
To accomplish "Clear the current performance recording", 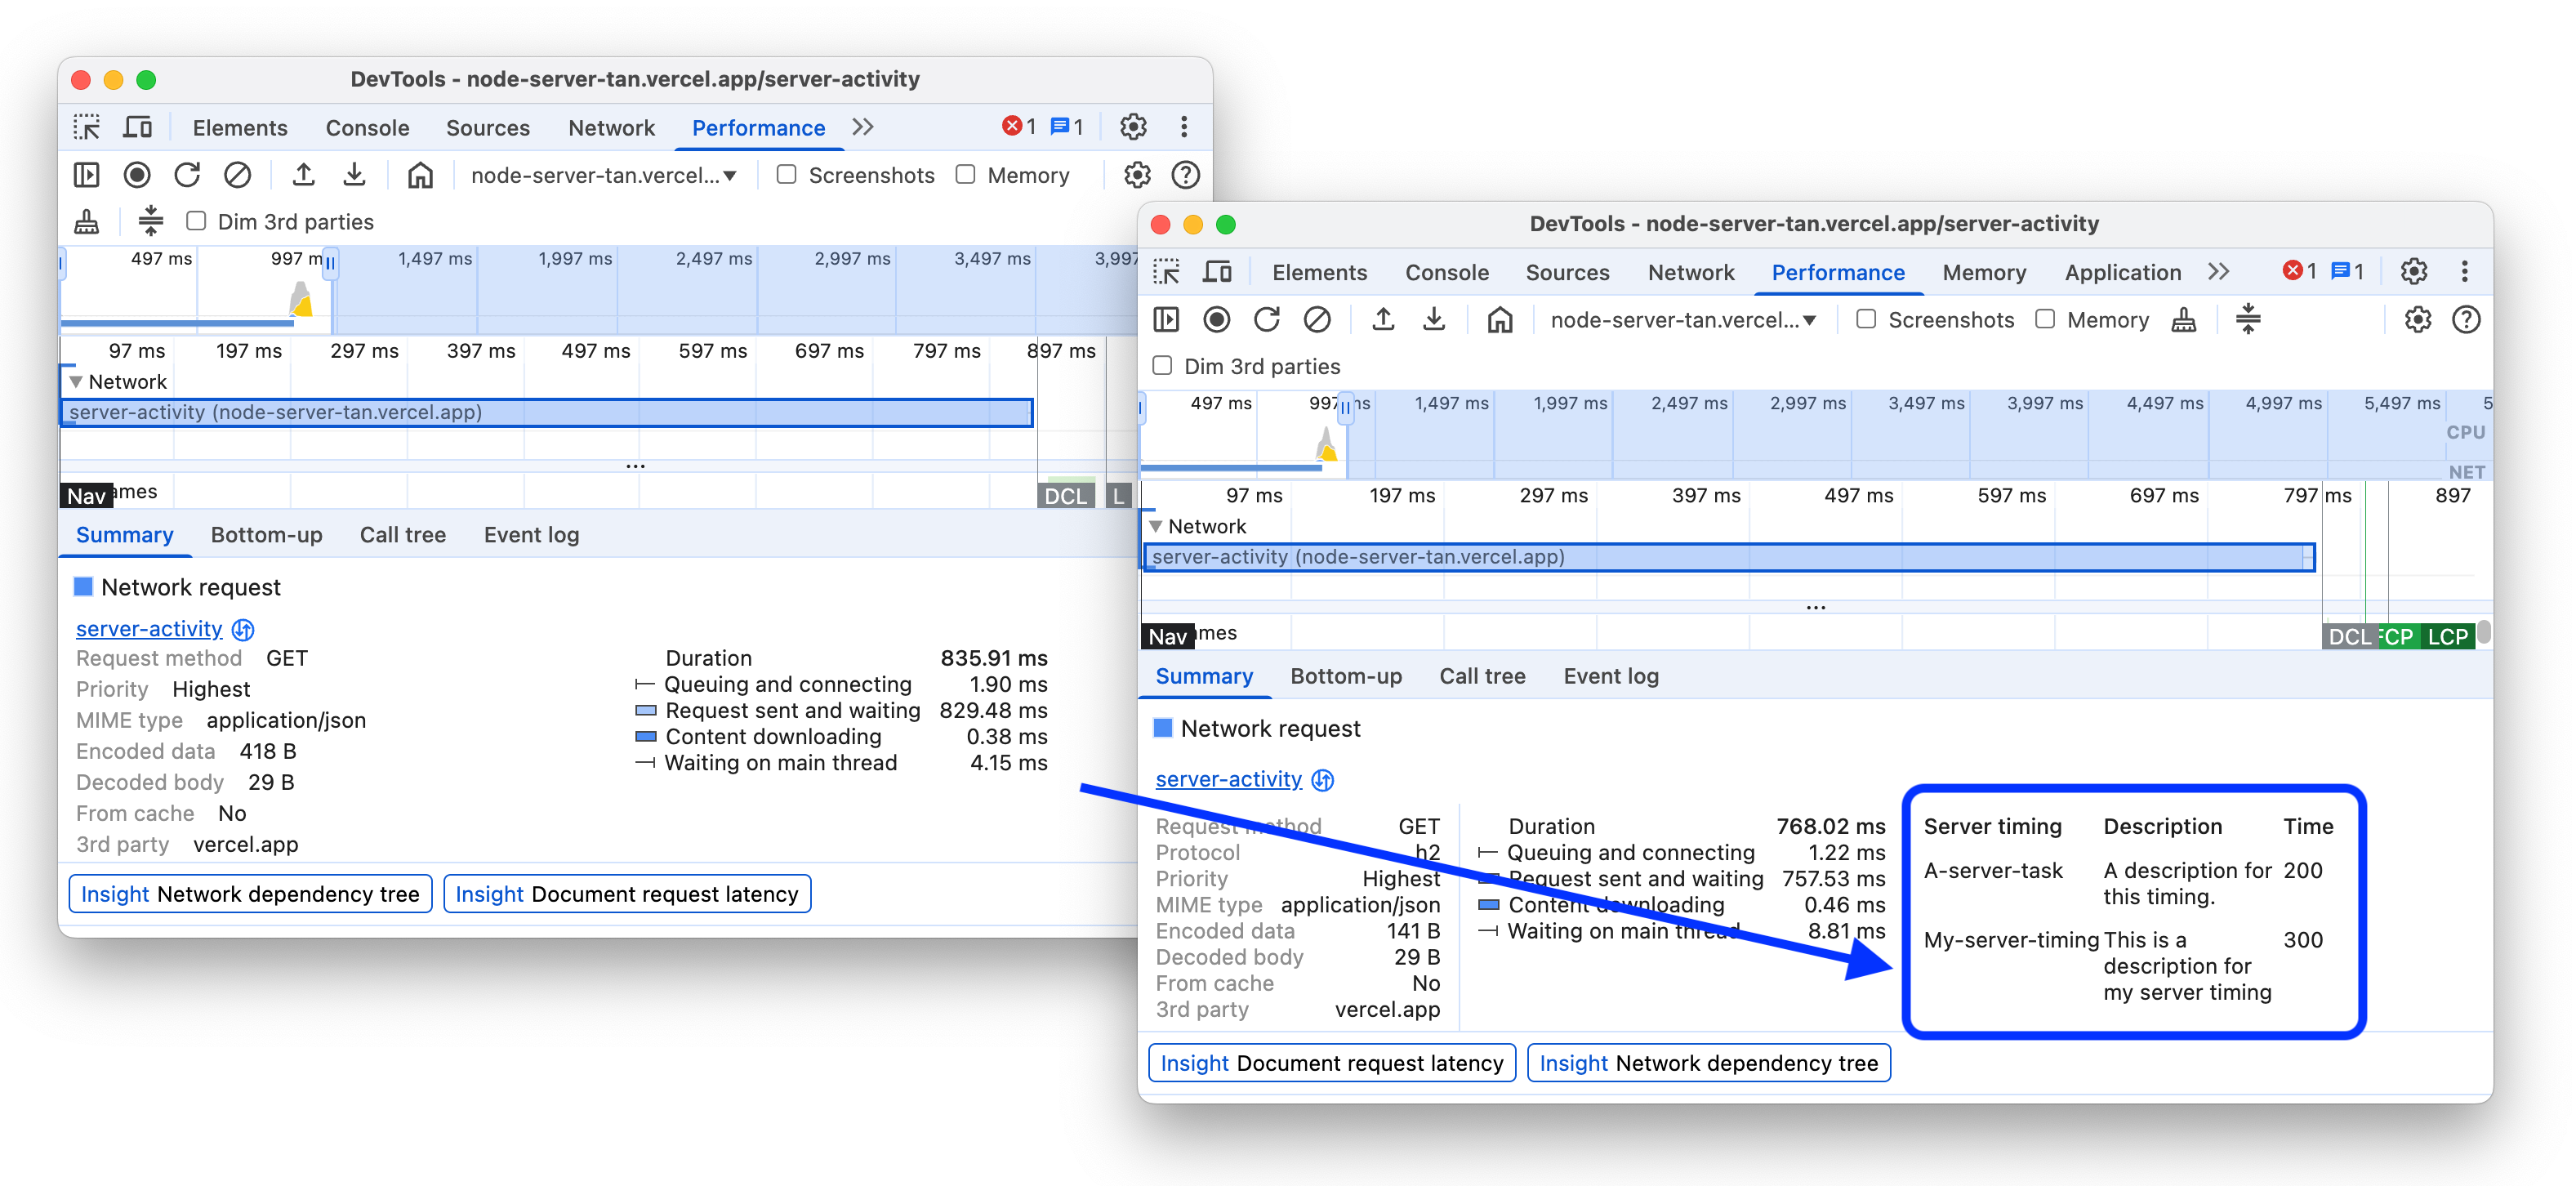I will pos(1318,320).
